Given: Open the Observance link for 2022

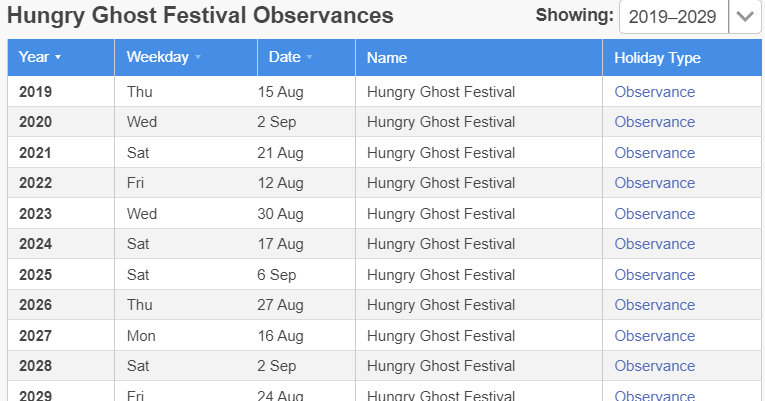Looking at the screenshot, I should click(x=654, y=183).
